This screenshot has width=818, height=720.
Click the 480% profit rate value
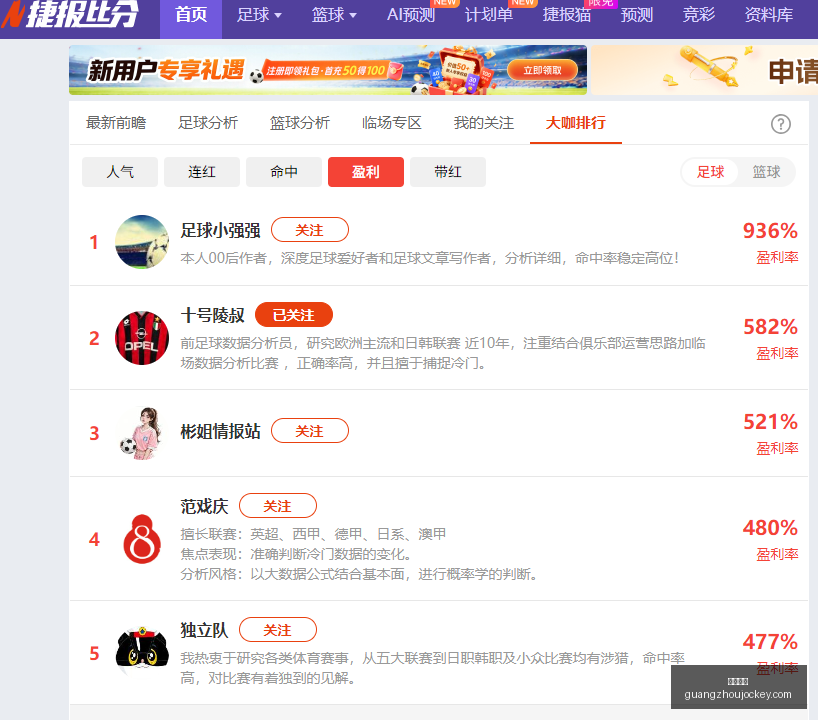(x=770, y=527)
